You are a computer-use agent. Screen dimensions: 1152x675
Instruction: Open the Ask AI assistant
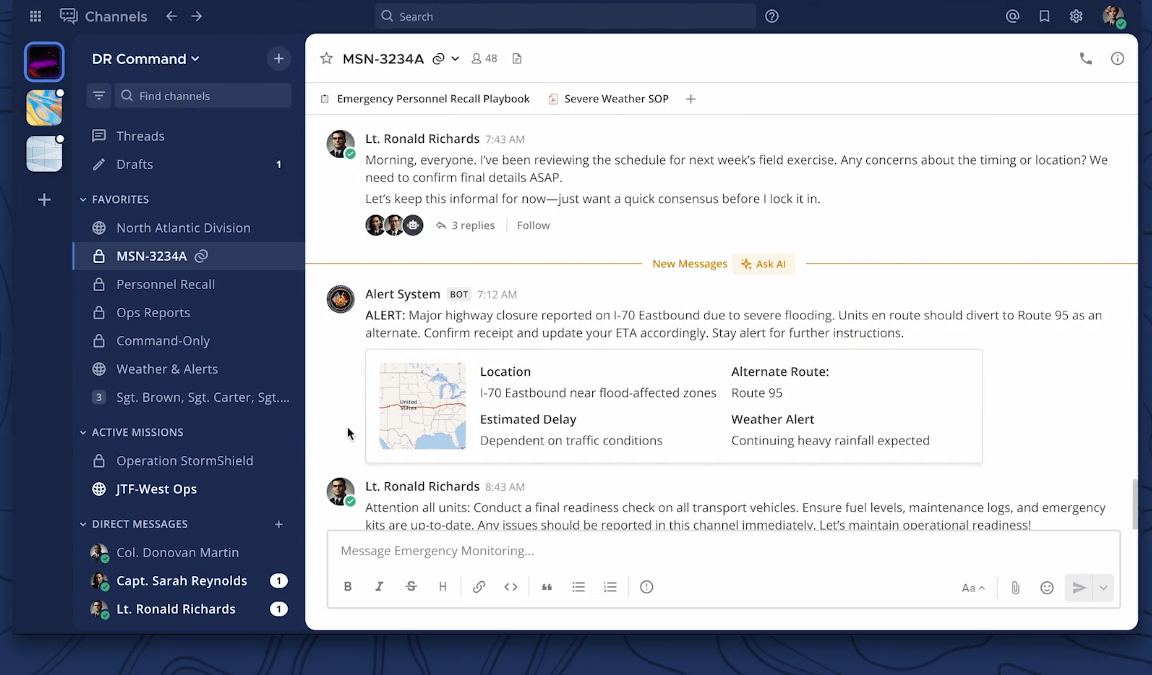pos(763,263)
